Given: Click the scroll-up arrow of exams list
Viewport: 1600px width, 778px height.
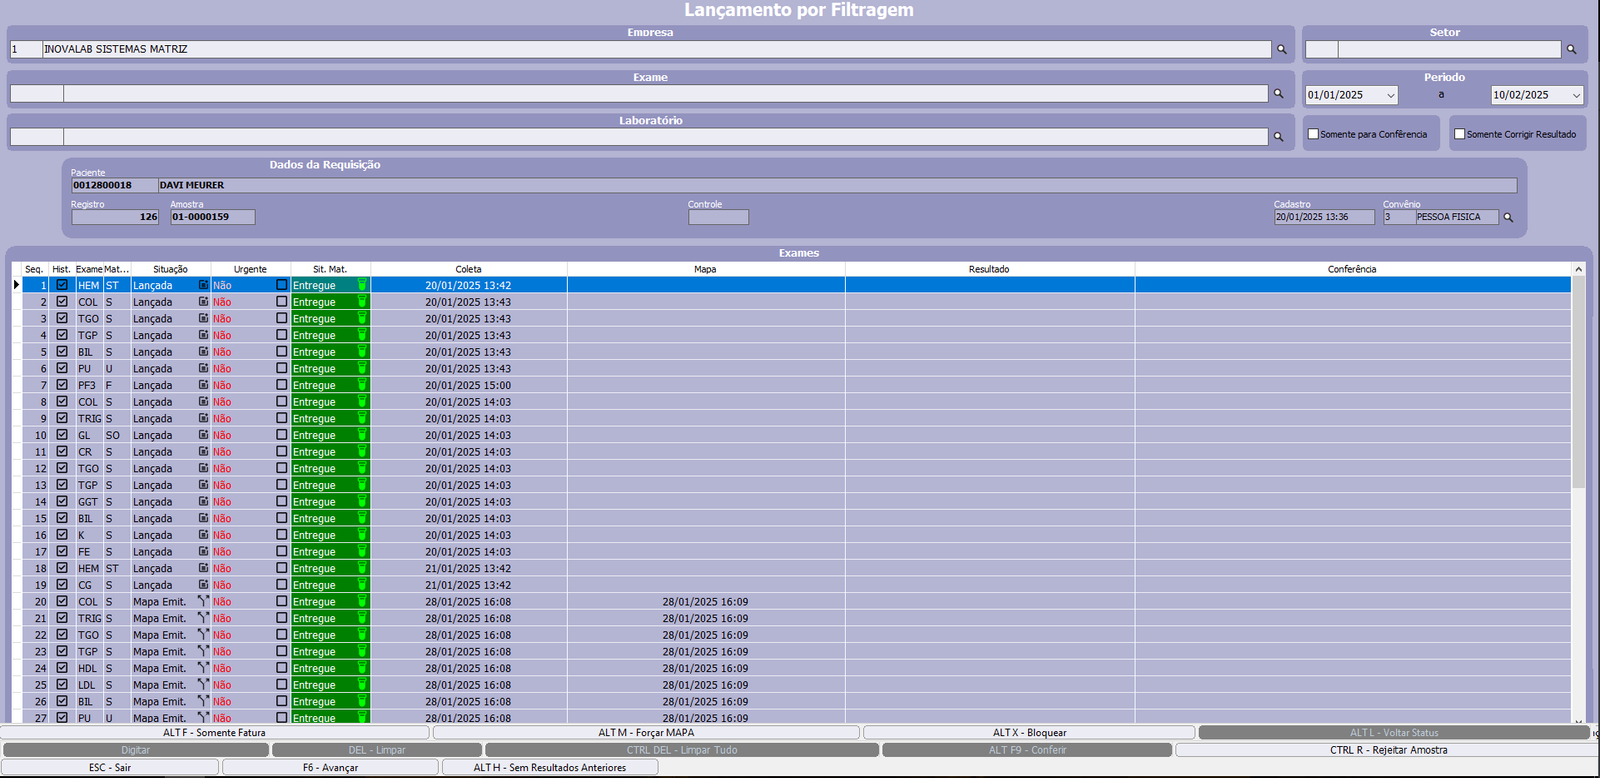Looking at the screenshot, I should (1578, 269).
